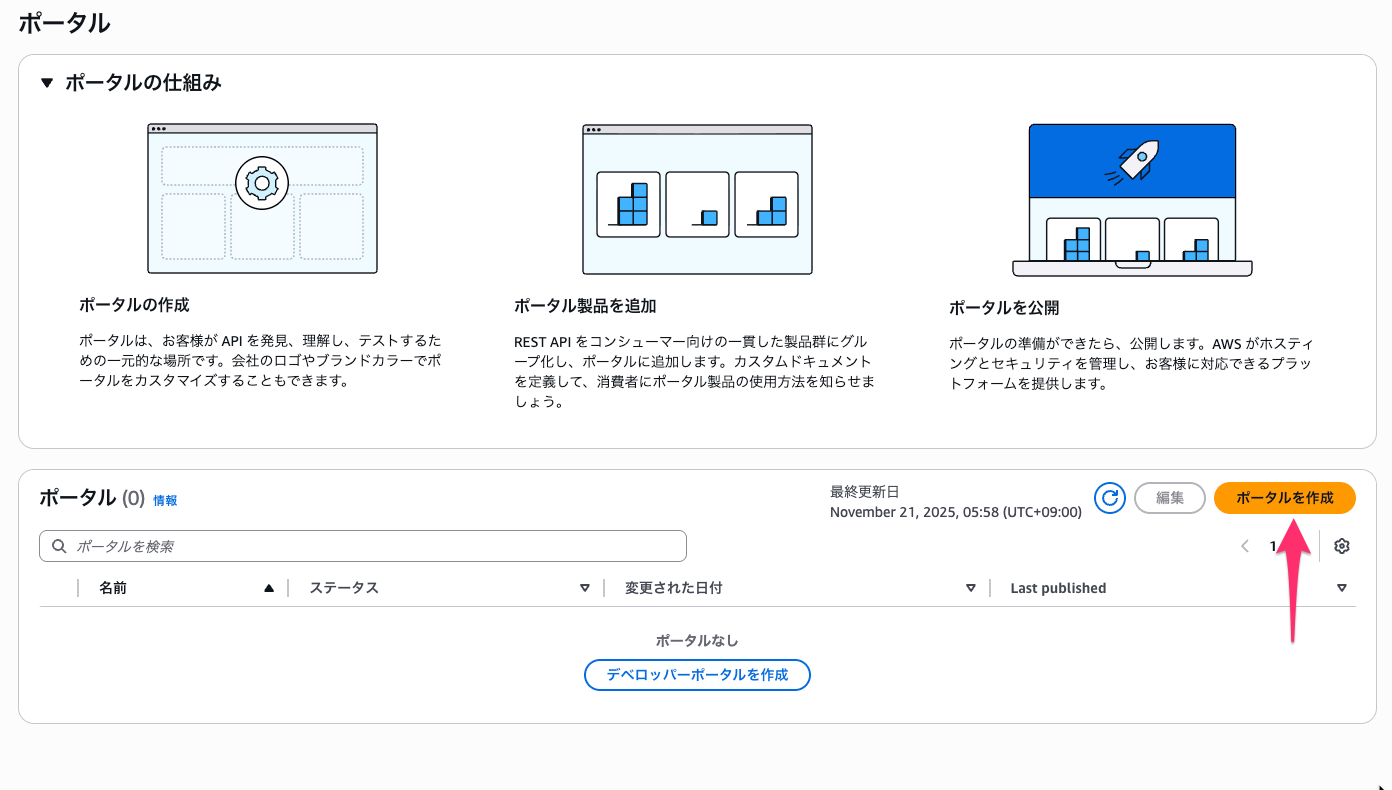Click the gear window illustration for ポータルの作成
The width and height of the screenshot is (1392, 790).
pos(262,198)
